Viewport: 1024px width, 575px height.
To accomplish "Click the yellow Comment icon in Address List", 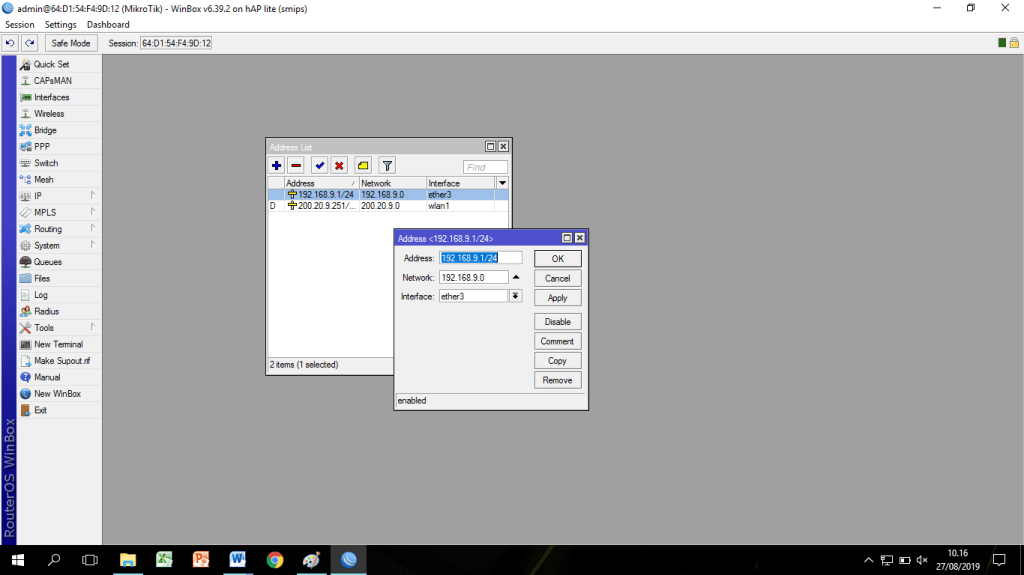I will [363, 166].
